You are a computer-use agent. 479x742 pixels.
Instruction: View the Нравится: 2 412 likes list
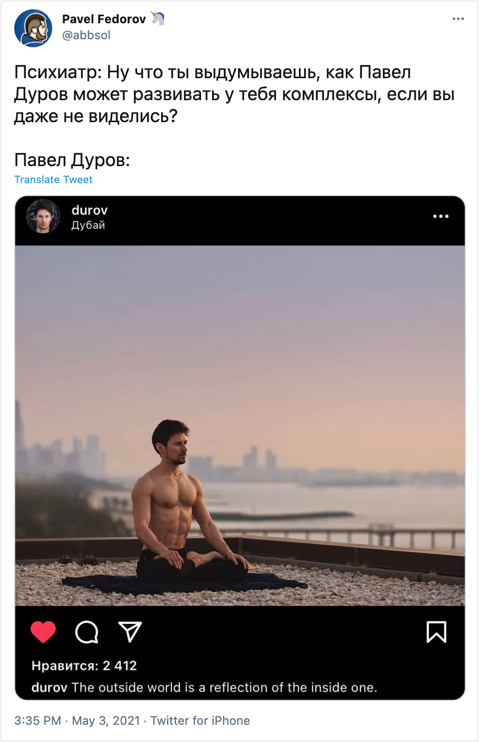pos(84,666)
